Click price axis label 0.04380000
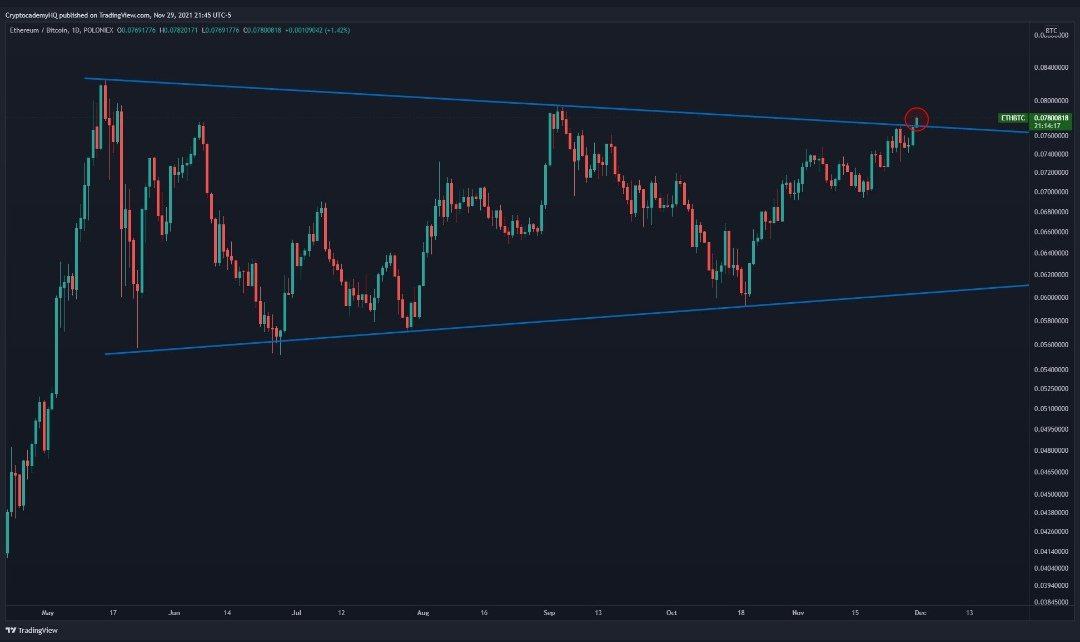Image resolution: width=1080 pixels, height=642 pixels. click(1051, 512)
